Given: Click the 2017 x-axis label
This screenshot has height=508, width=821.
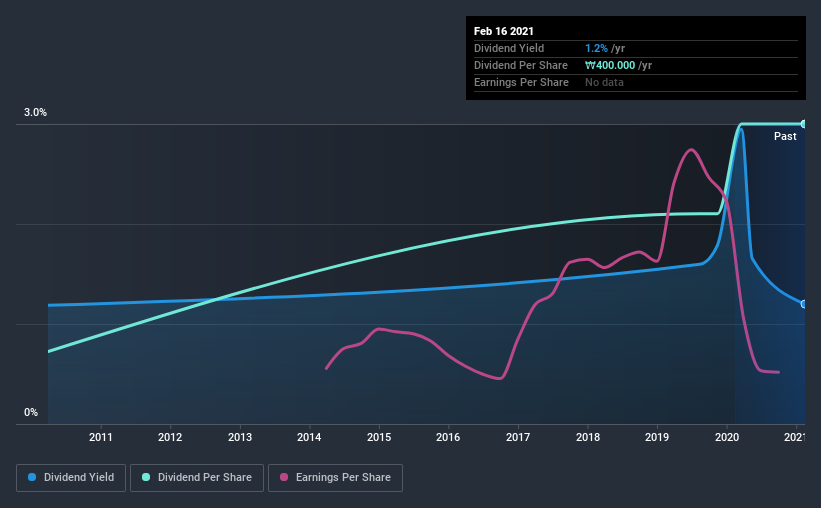Looking at the screenshot, I should 518,437.
